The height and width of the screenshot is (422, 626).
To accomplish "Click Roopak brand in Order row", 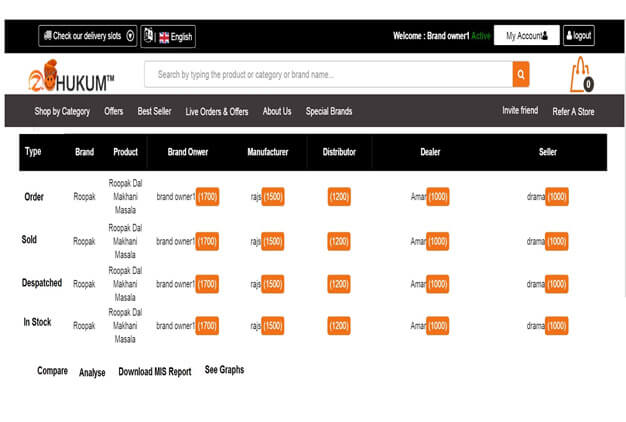I will (x=85, y=196).
